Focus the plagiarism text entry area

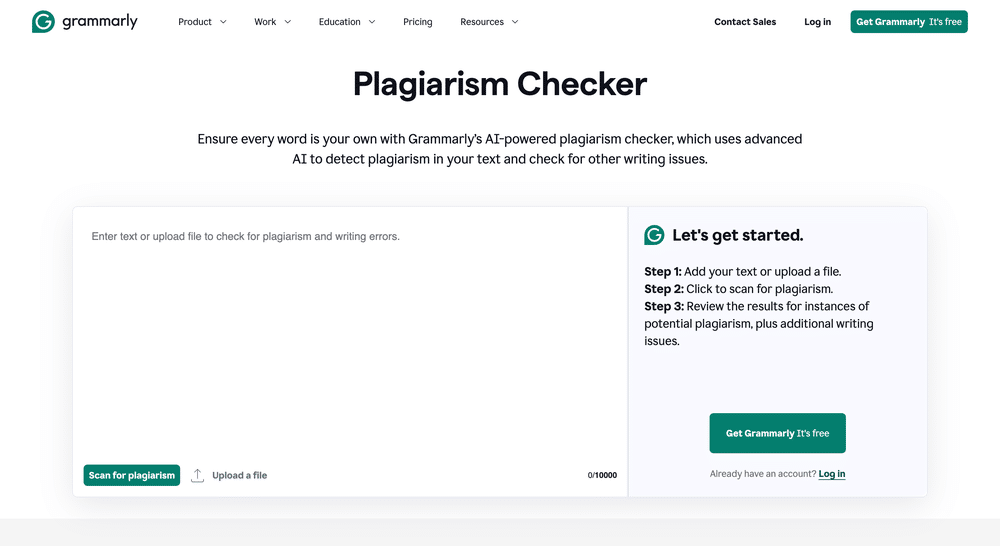(350, 335)
